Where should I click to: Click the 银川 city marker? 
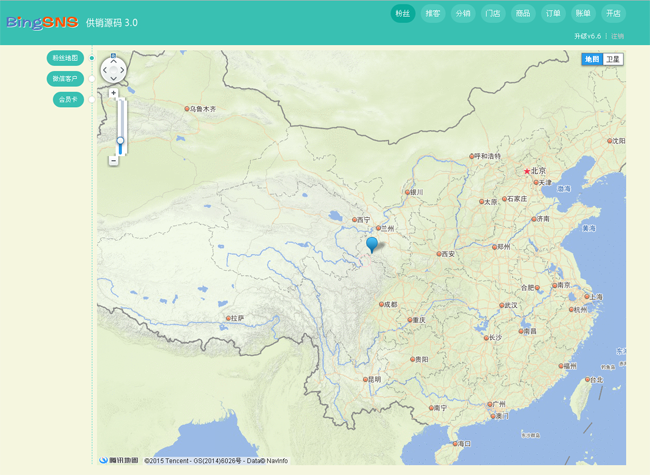[407, 192]
